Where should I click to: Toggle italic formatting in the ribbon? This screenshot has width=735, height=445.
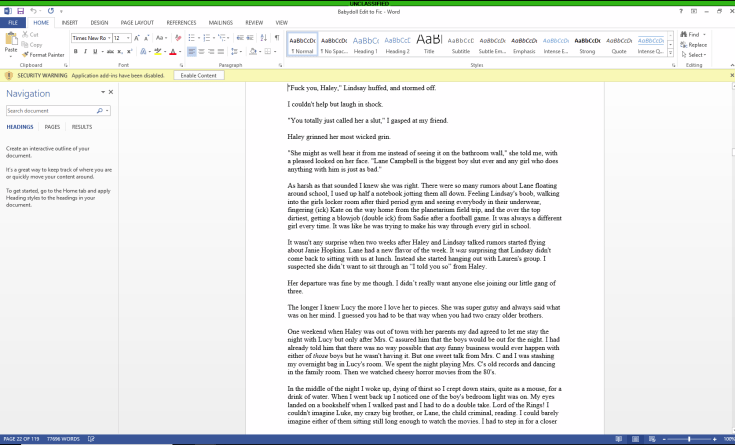click(86, 51)
